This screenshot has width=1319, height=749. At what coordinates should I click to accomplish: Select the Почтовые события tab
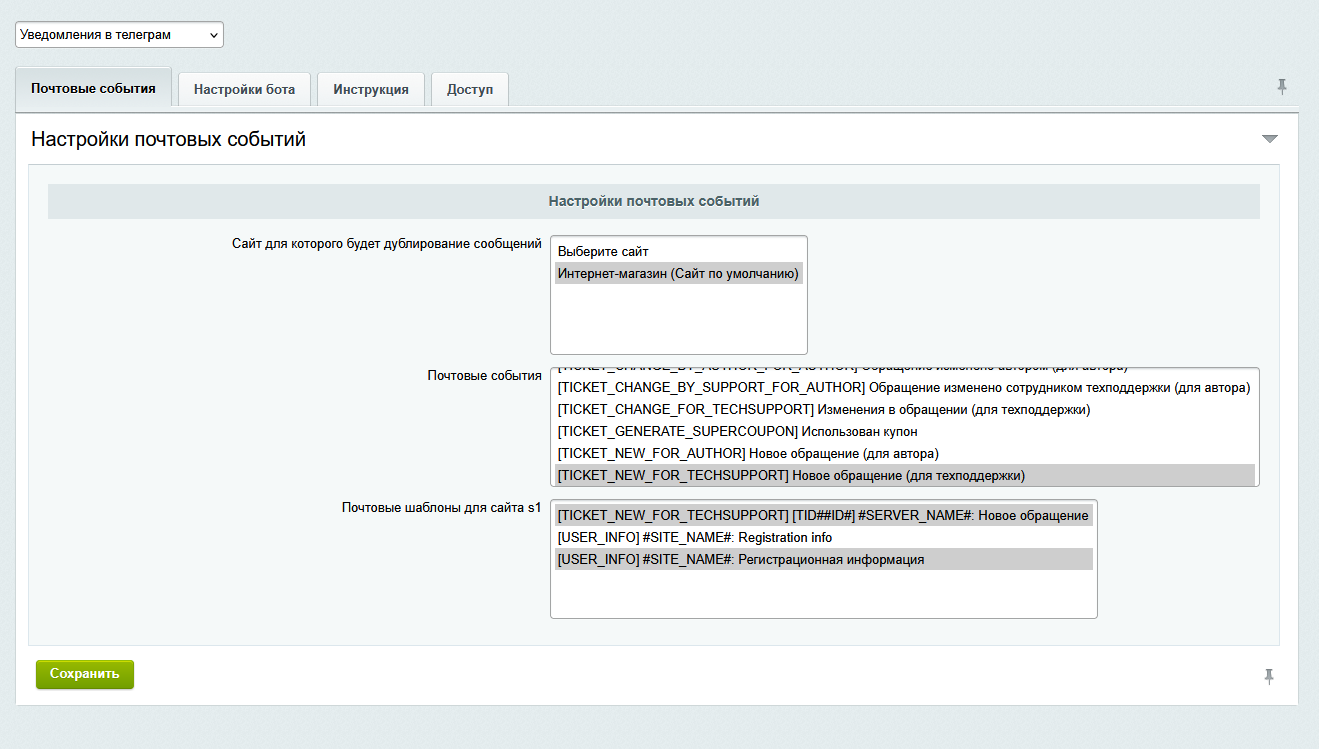[x=93, y=88]
